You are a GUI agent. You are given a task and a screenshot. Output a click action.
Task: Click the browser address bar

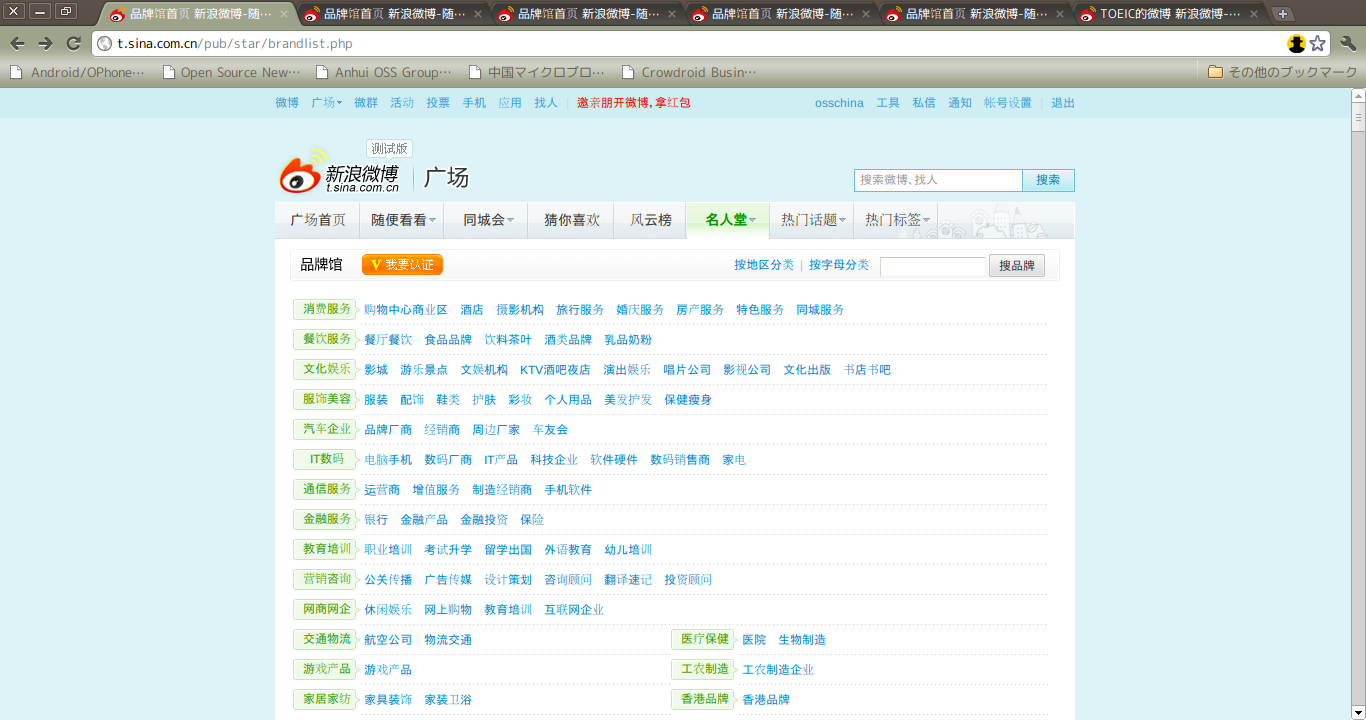coord(690,44)
